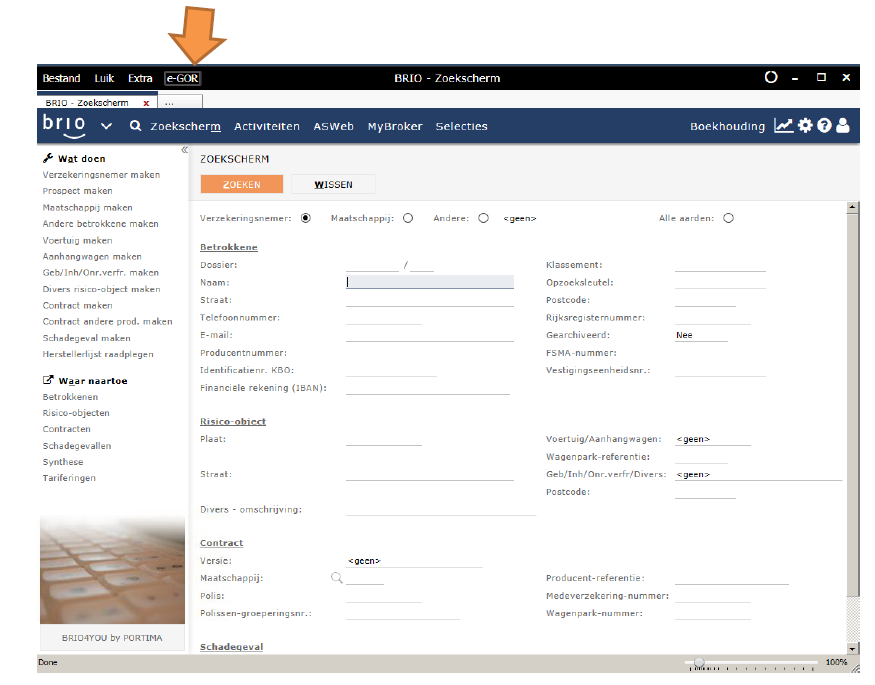The width and height of the screenshot is (875, 685).
Task: Close the BRIO - Zoekscherm tab
Action: (x=146, y=102)
